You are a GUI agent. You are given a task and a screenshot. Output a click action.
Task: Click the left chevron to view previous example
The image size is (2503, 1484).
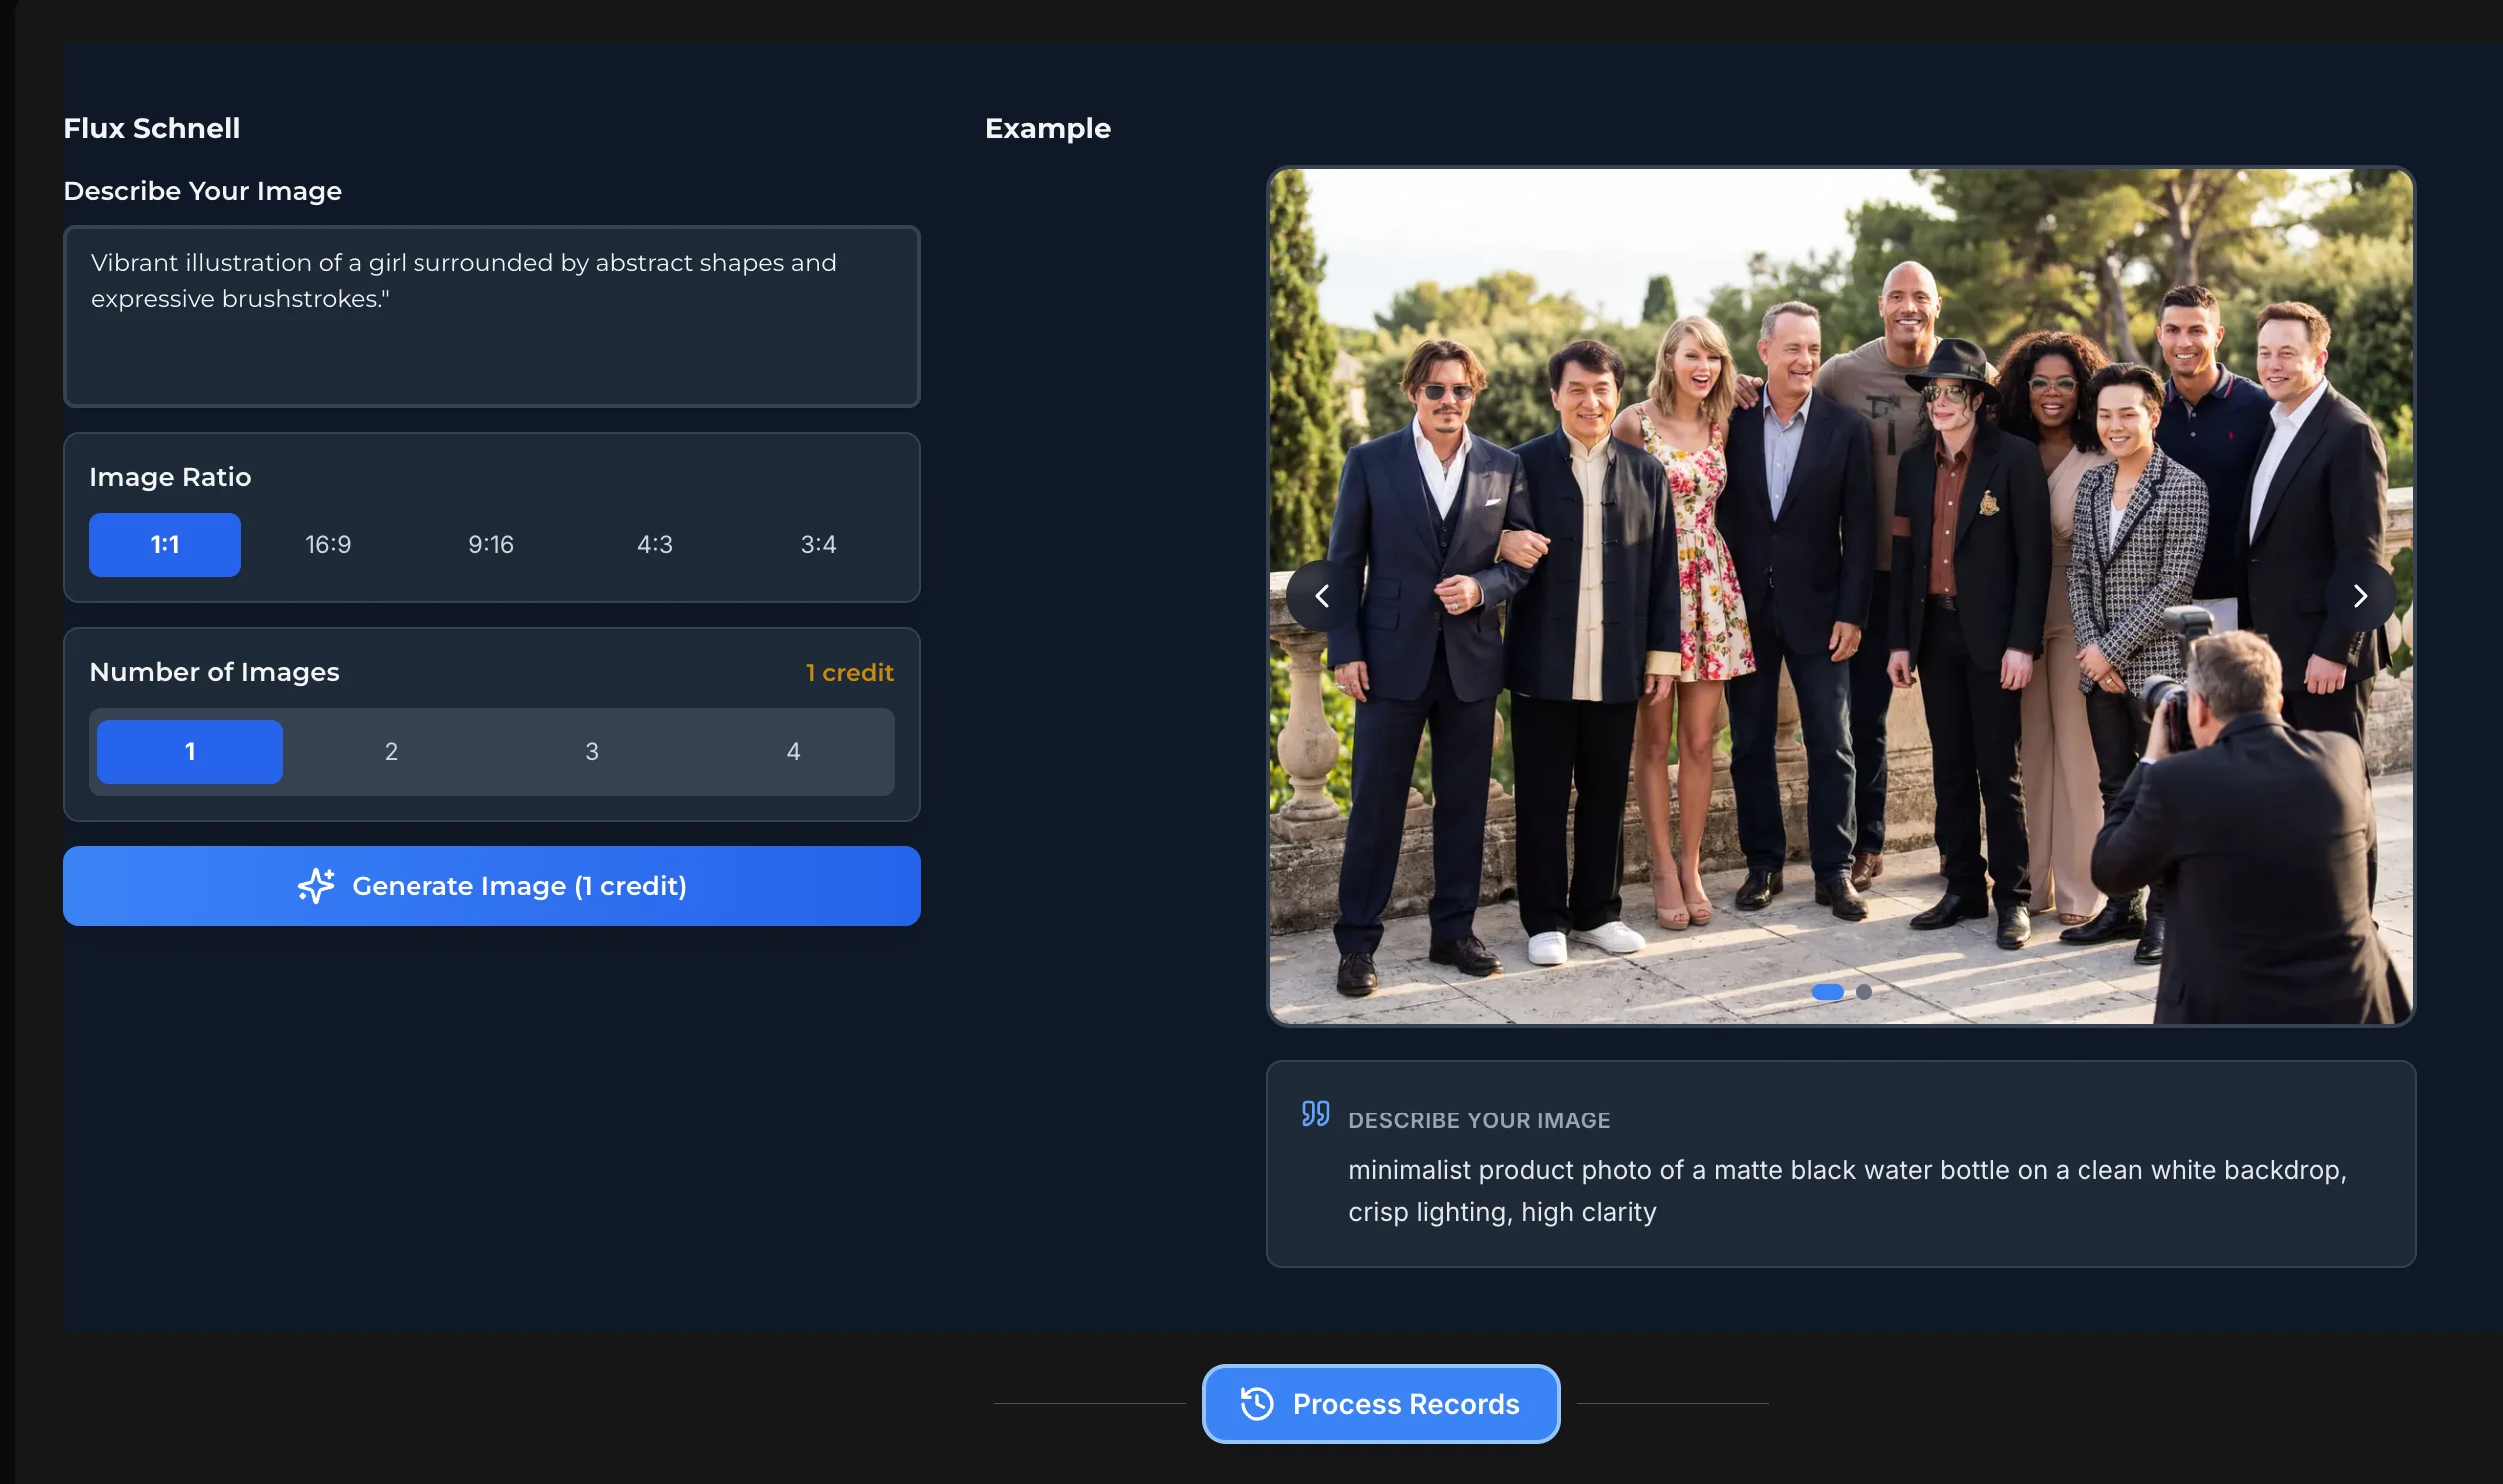(x=1322, y=596)
